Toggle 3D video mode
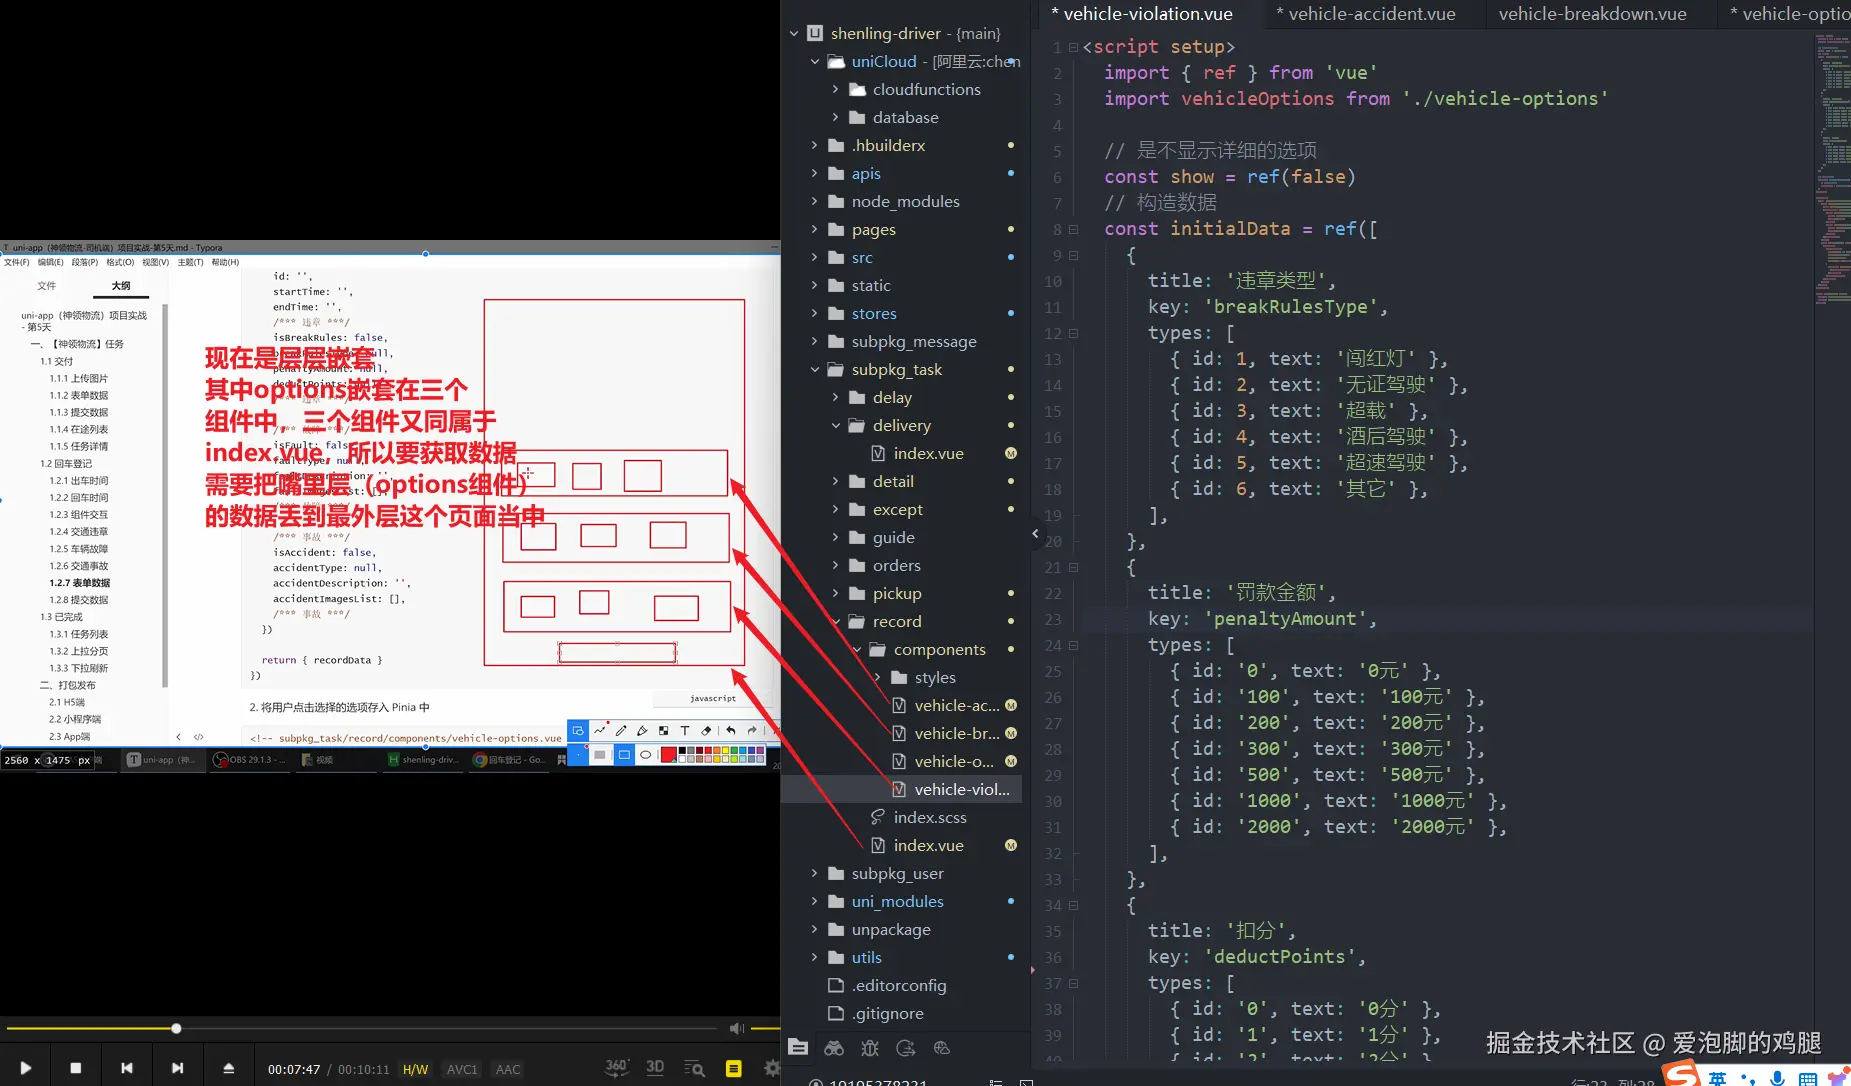The width and height of the screenshot is (1851, 1086). 655,1067
